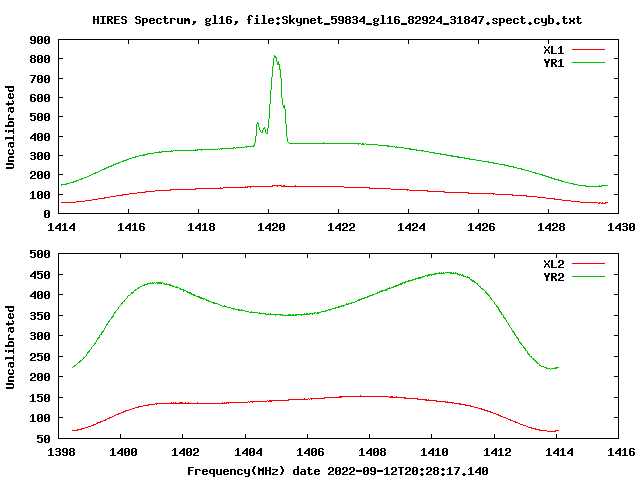Click the 1412 x-axis tick label
The height and width of the screenshot is (480, 640).
tap(497, 452)
